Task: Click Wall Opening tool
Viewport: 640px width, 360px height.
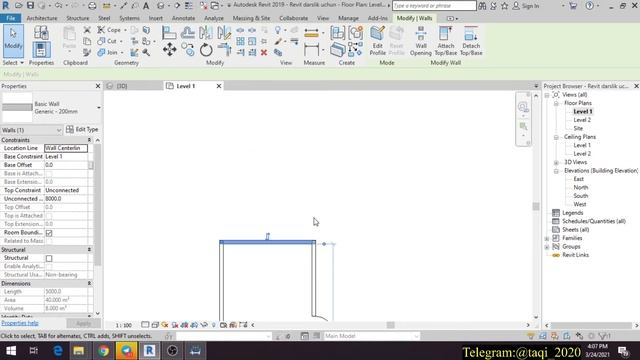Action: pyautogui.click(x=421, y=41)
